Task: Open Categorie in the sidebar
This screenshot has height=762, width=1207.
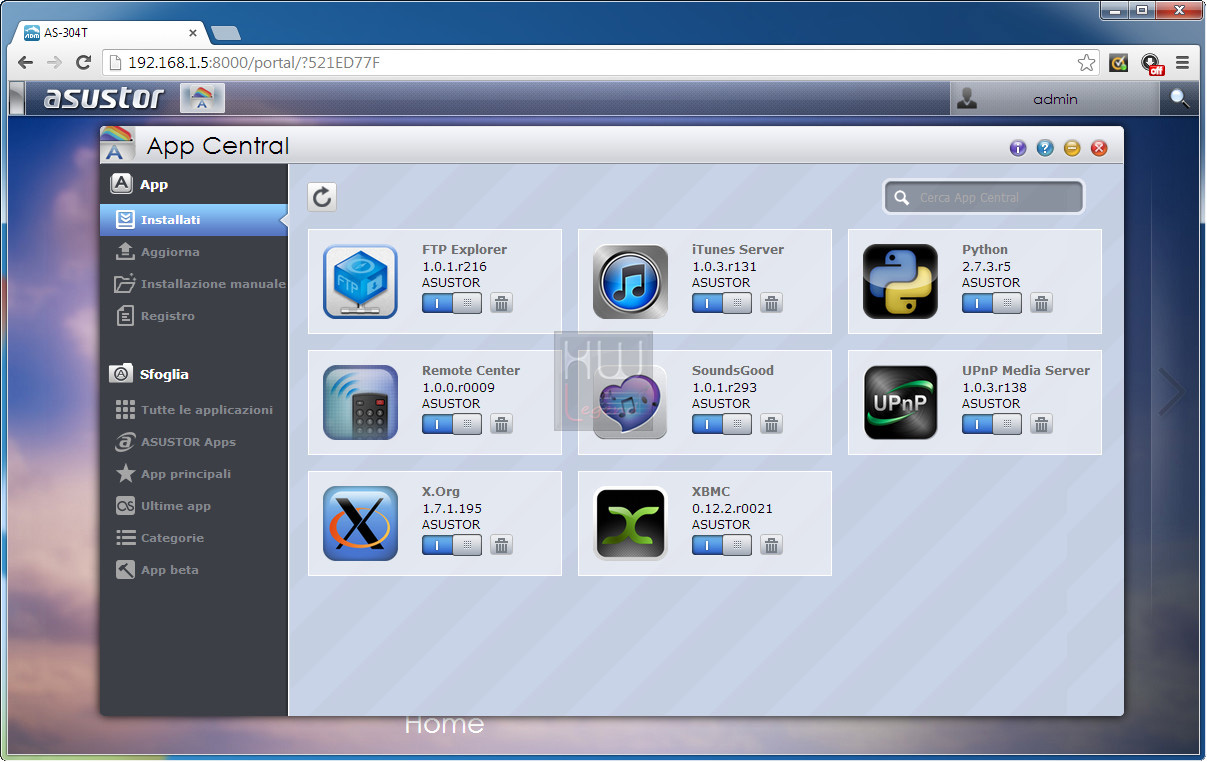Action: click(x=194, y=538)
